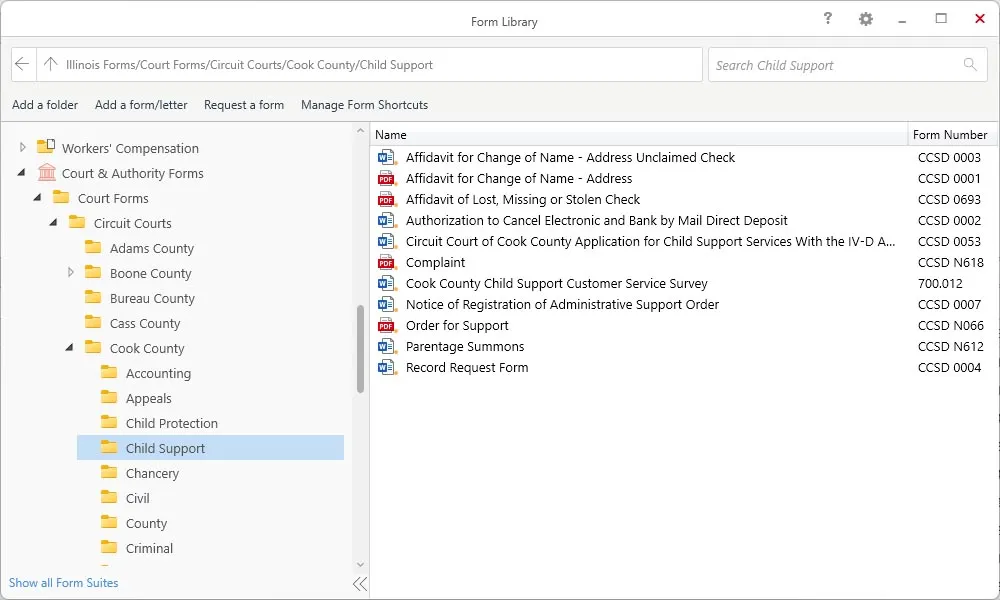Select form number CCSD 0004

(949, 367)
